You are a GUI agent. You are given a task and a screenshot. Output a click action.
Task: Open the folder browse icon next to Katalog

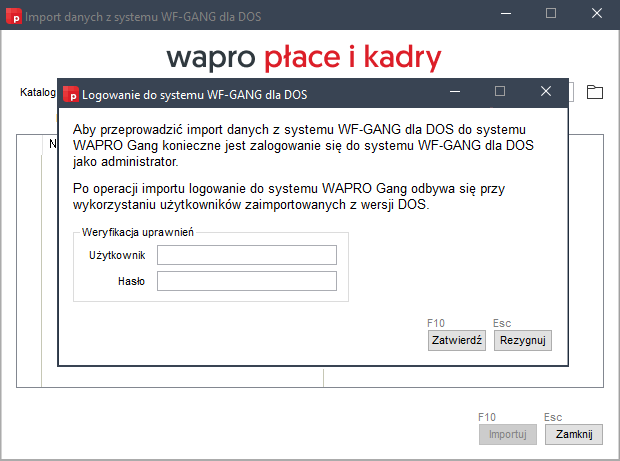tap(595, 92)
